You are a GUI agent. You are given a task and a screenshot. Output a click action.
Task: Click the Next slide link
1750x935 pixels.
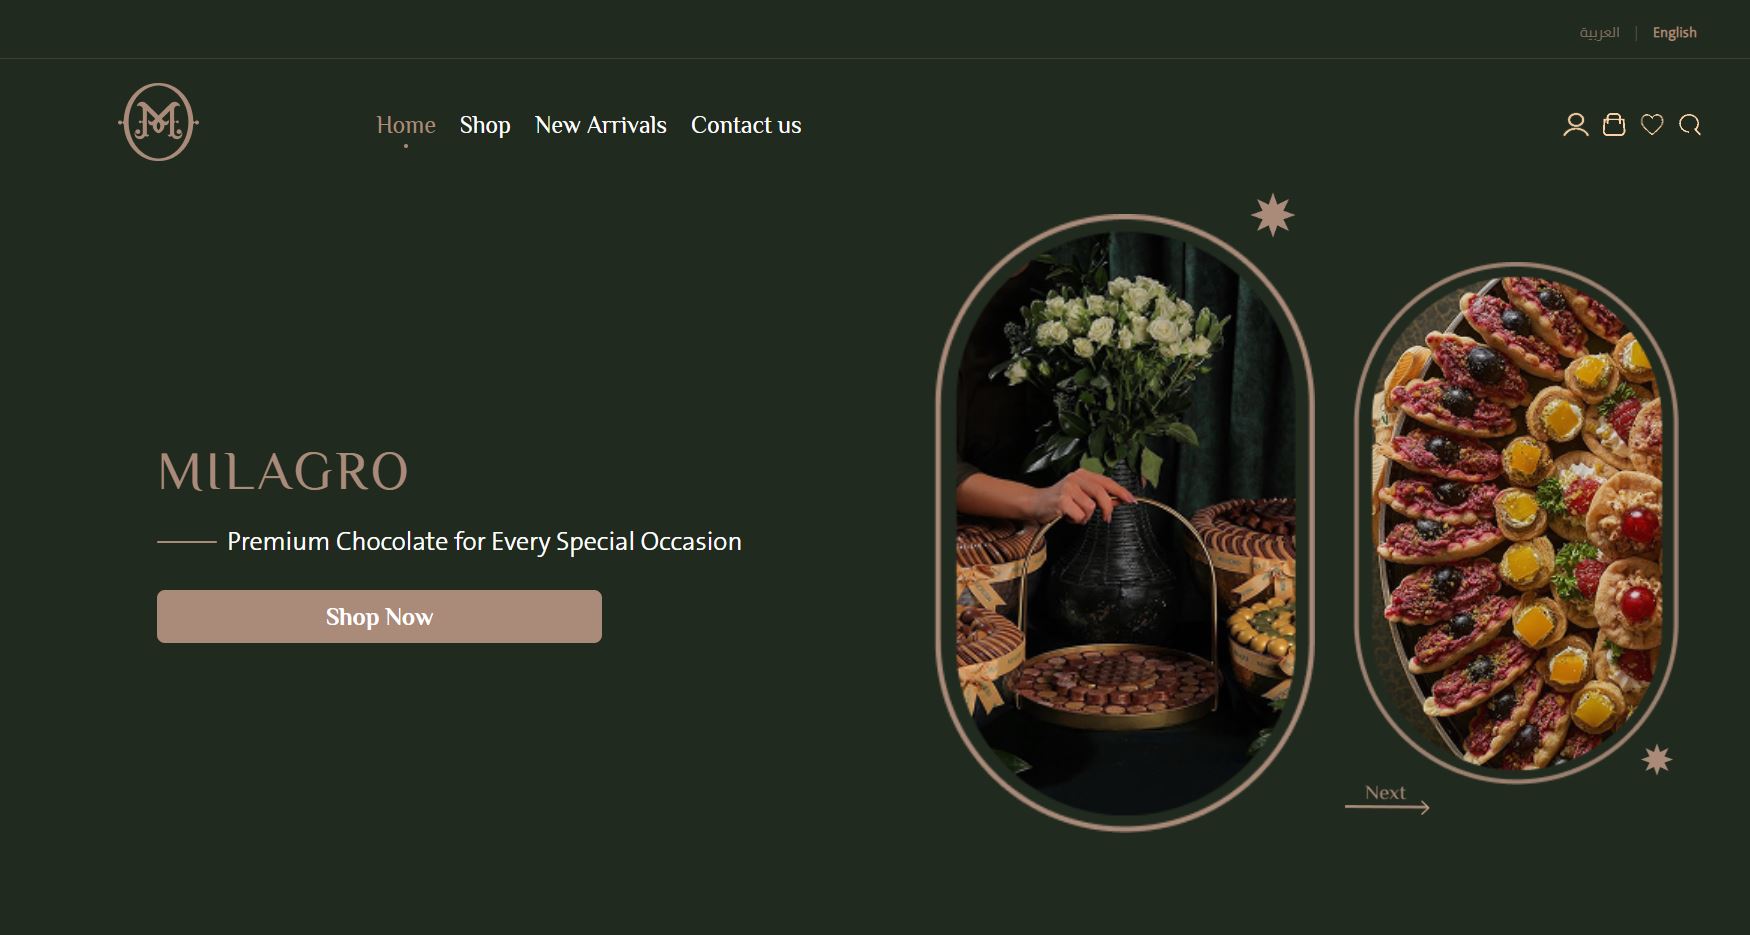click(x=1385, y=792)
